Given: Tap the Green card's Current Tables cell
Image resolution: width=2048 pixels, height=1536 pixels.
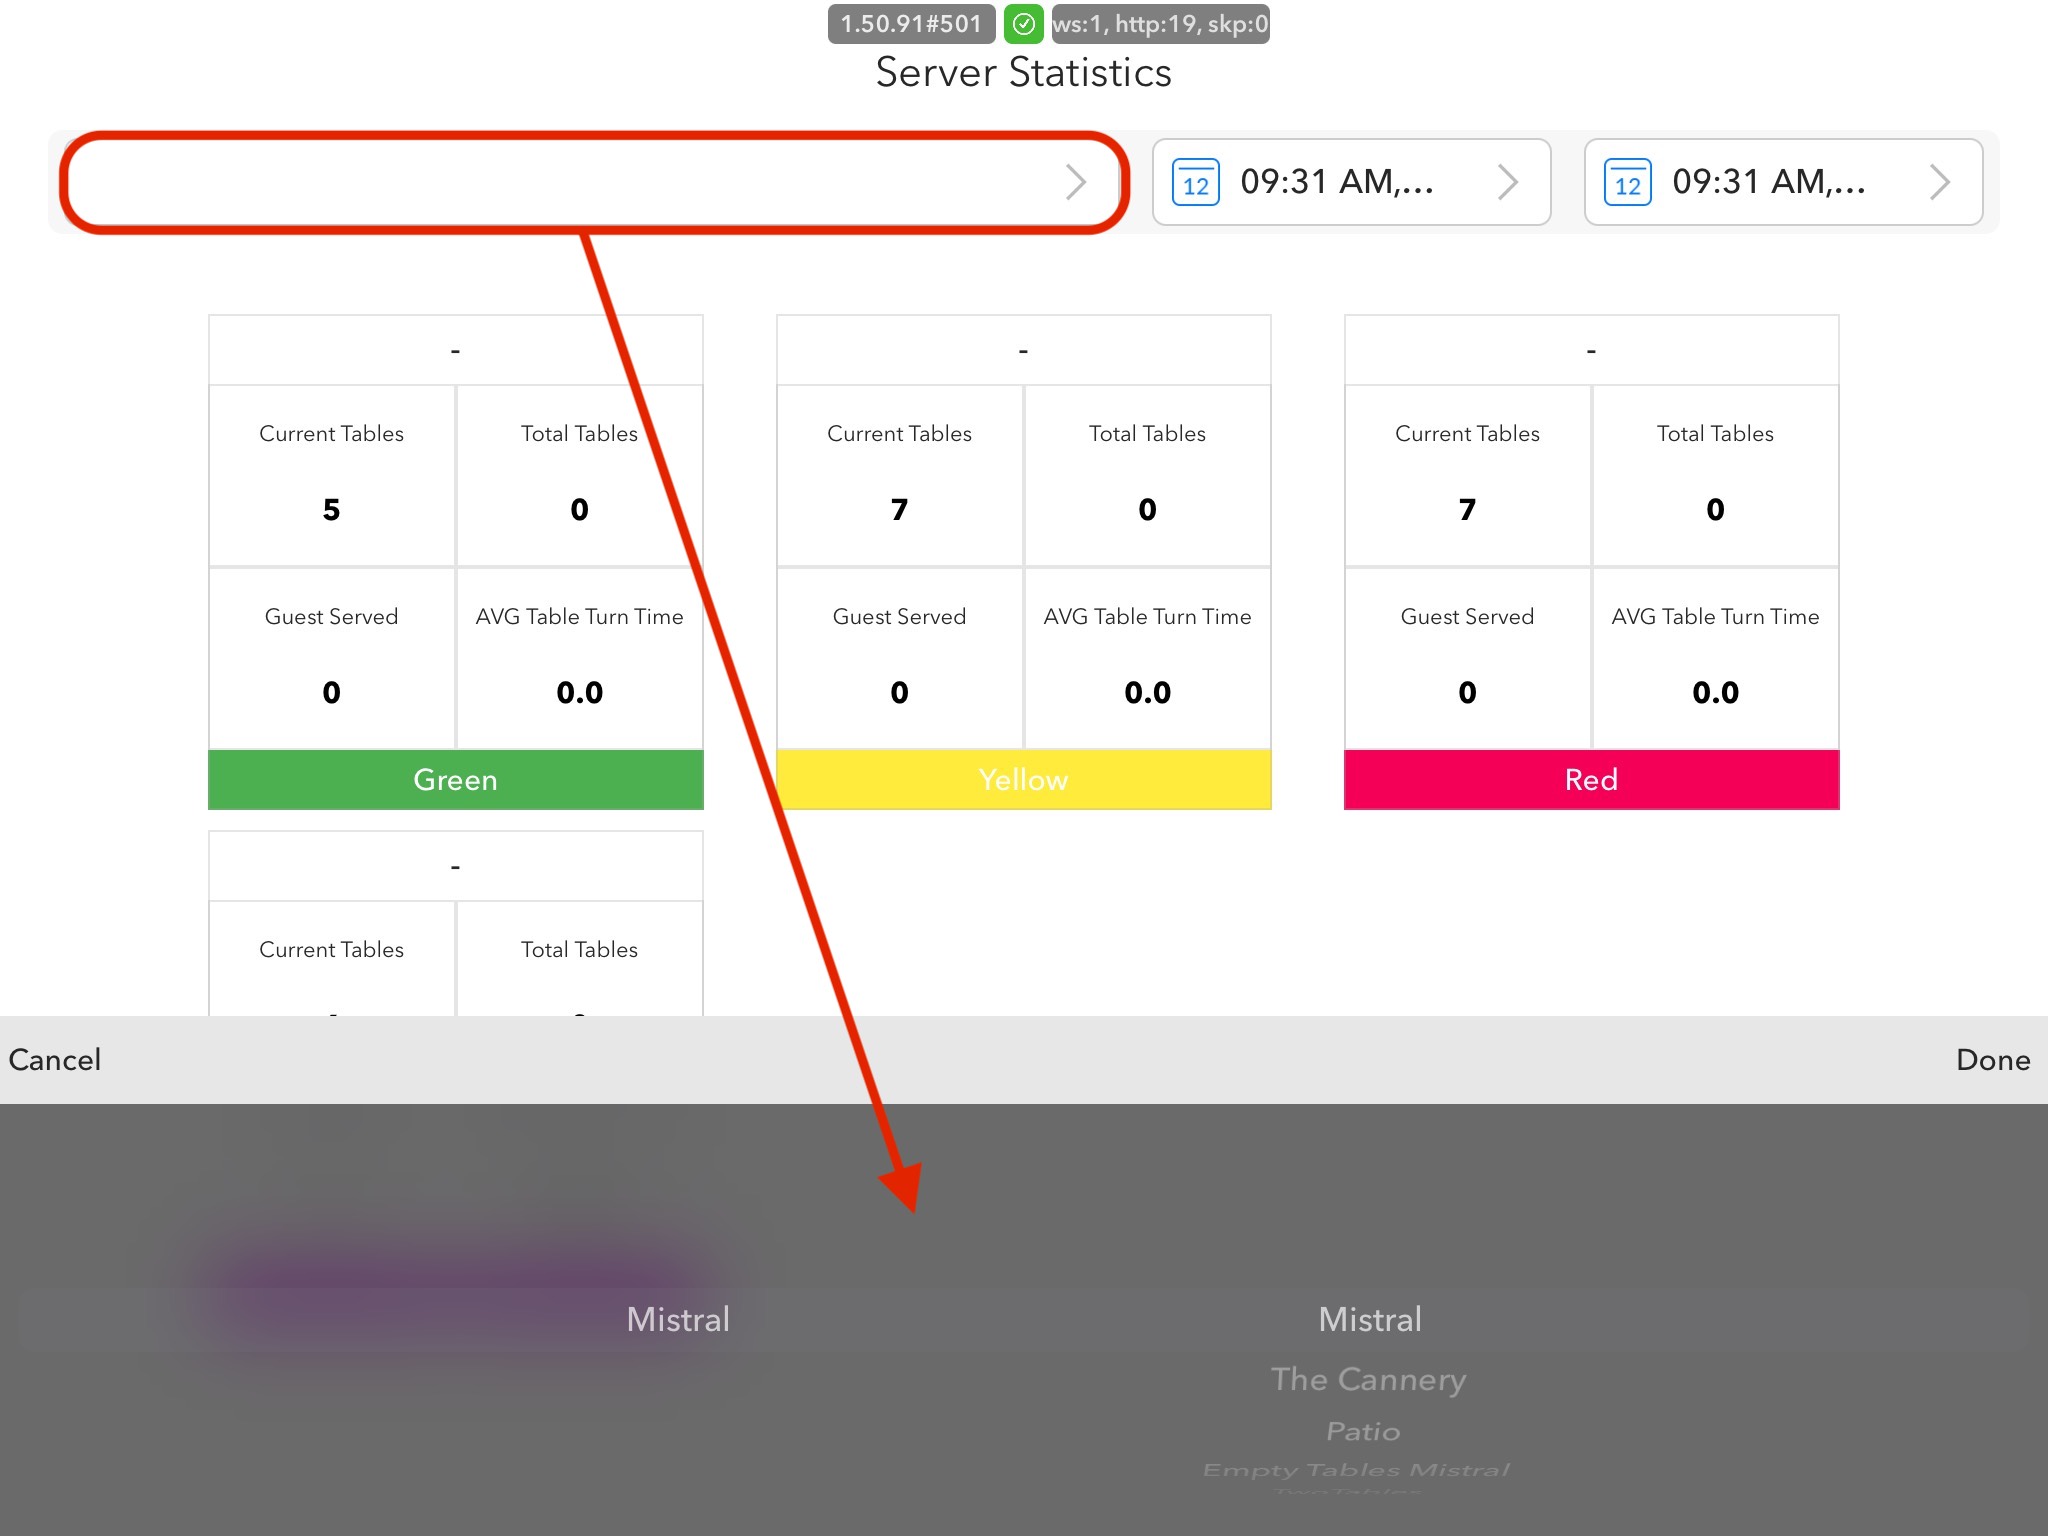Looking at the screenshot, I should [x=332, y=475].
